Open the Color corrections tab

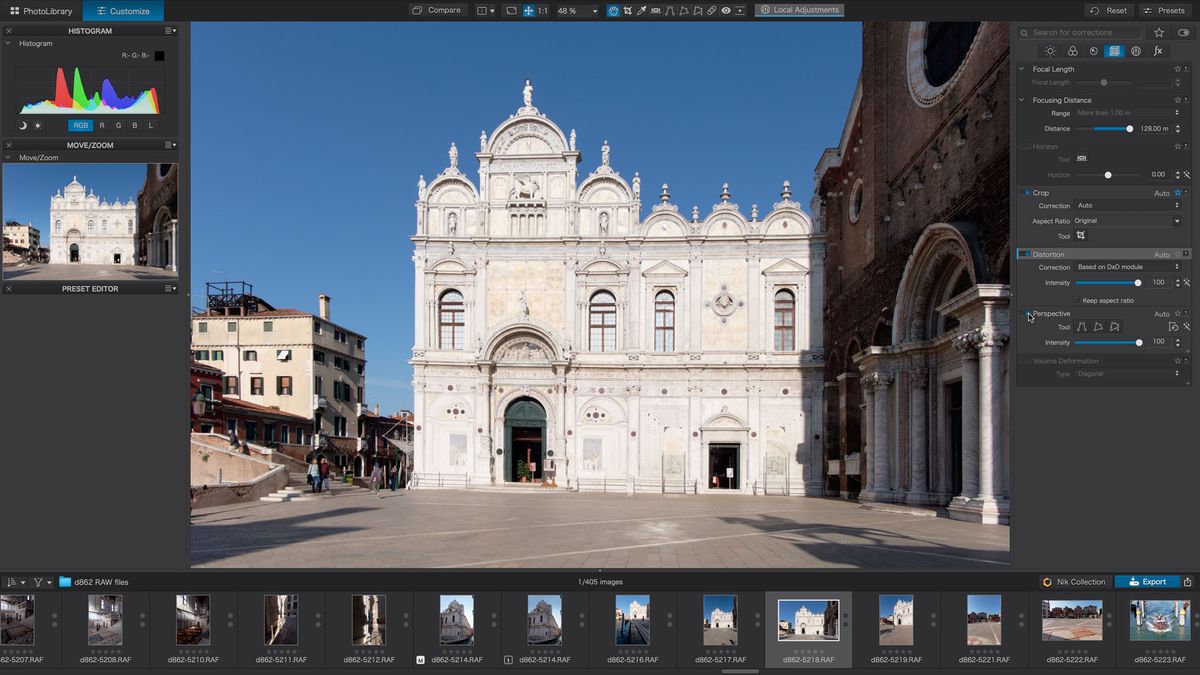point(1072,51)
